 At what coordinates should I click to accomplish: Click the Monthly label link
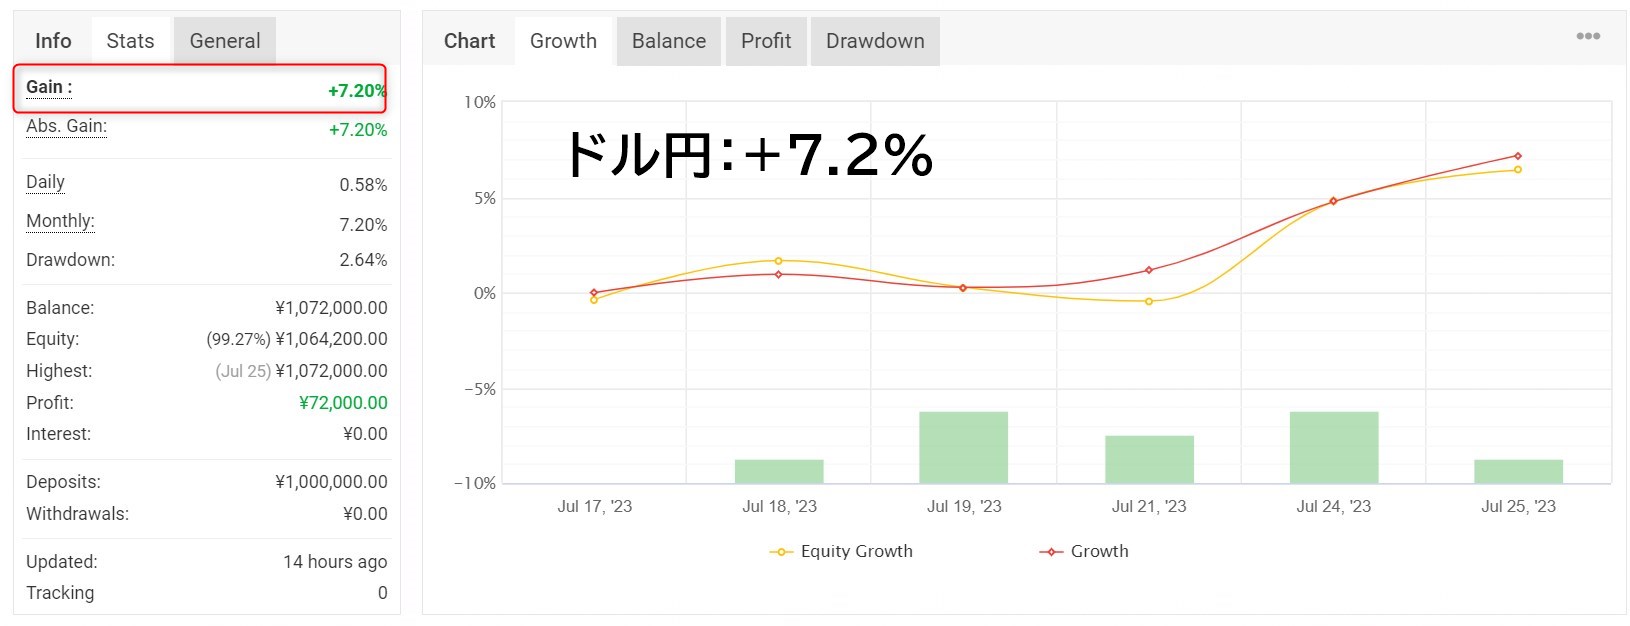coord(60,221)
